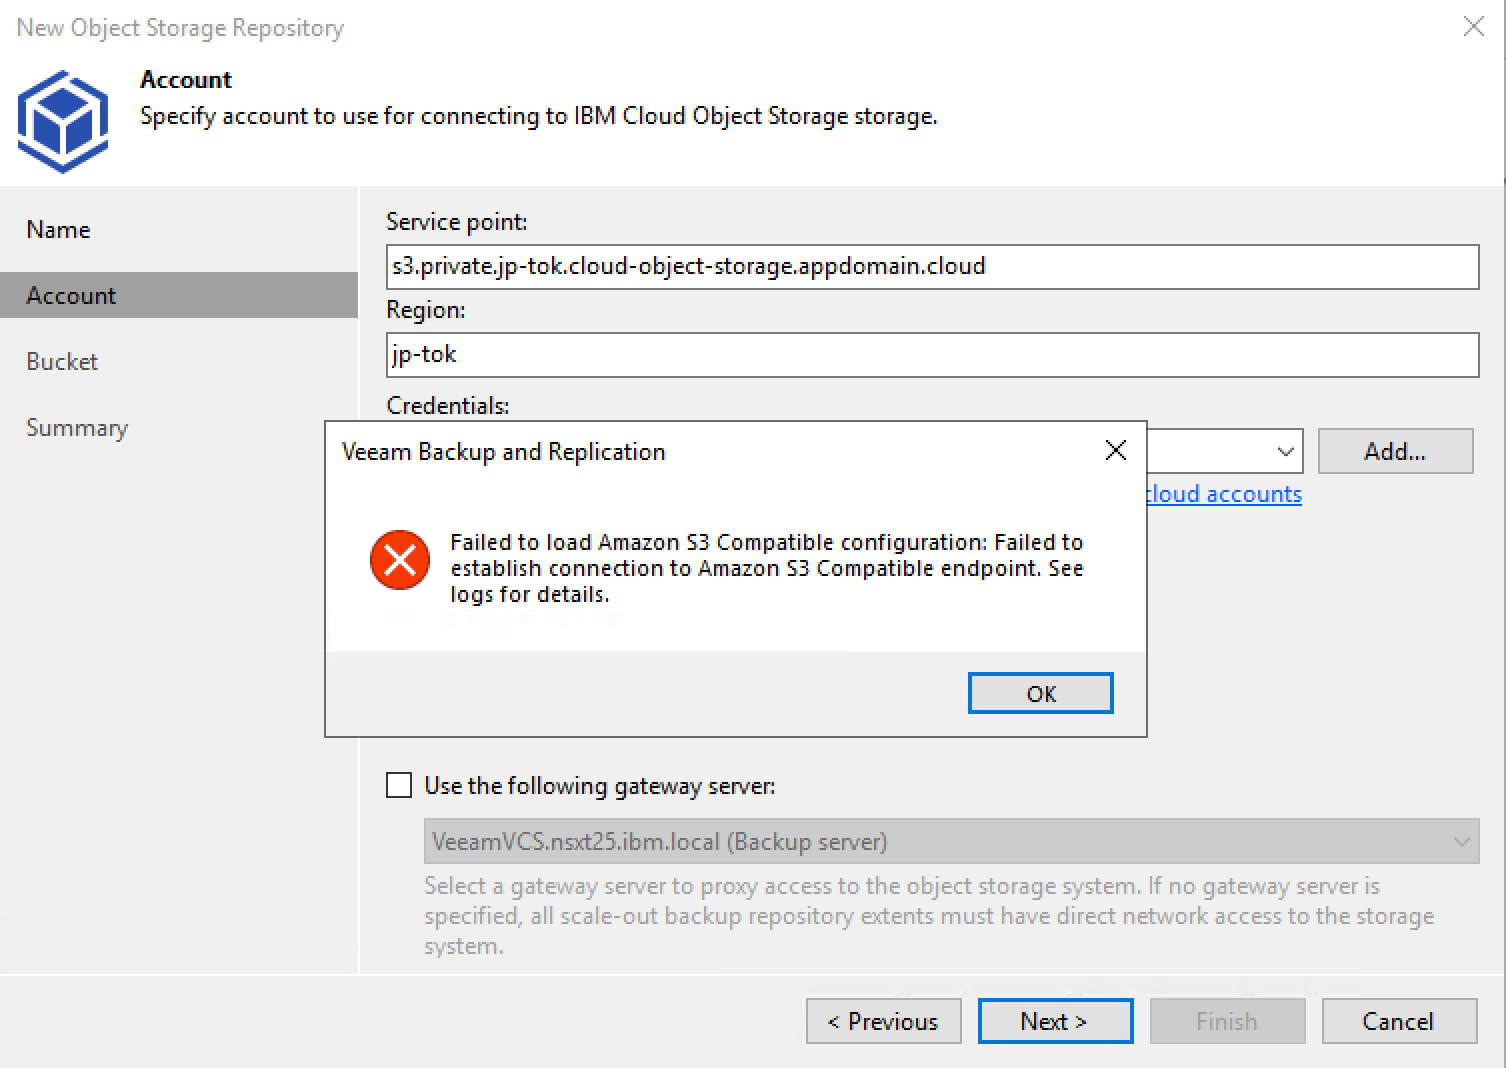Expand the Credentials dropdown arrow
This screenshot has height=1068, width=1506.
tap(1285, 452)
